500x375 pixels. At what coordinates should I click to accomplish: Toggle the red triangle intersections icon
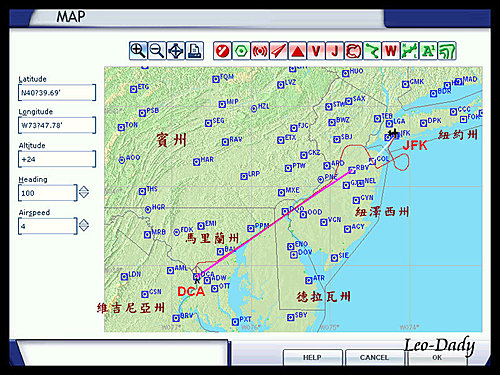tap(297, 51)
